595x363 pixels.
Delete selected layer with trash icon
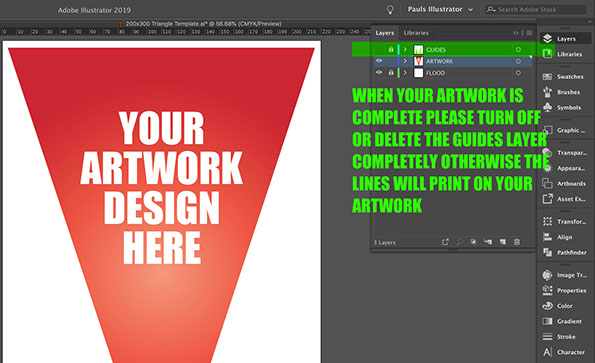tap(517, 242)
